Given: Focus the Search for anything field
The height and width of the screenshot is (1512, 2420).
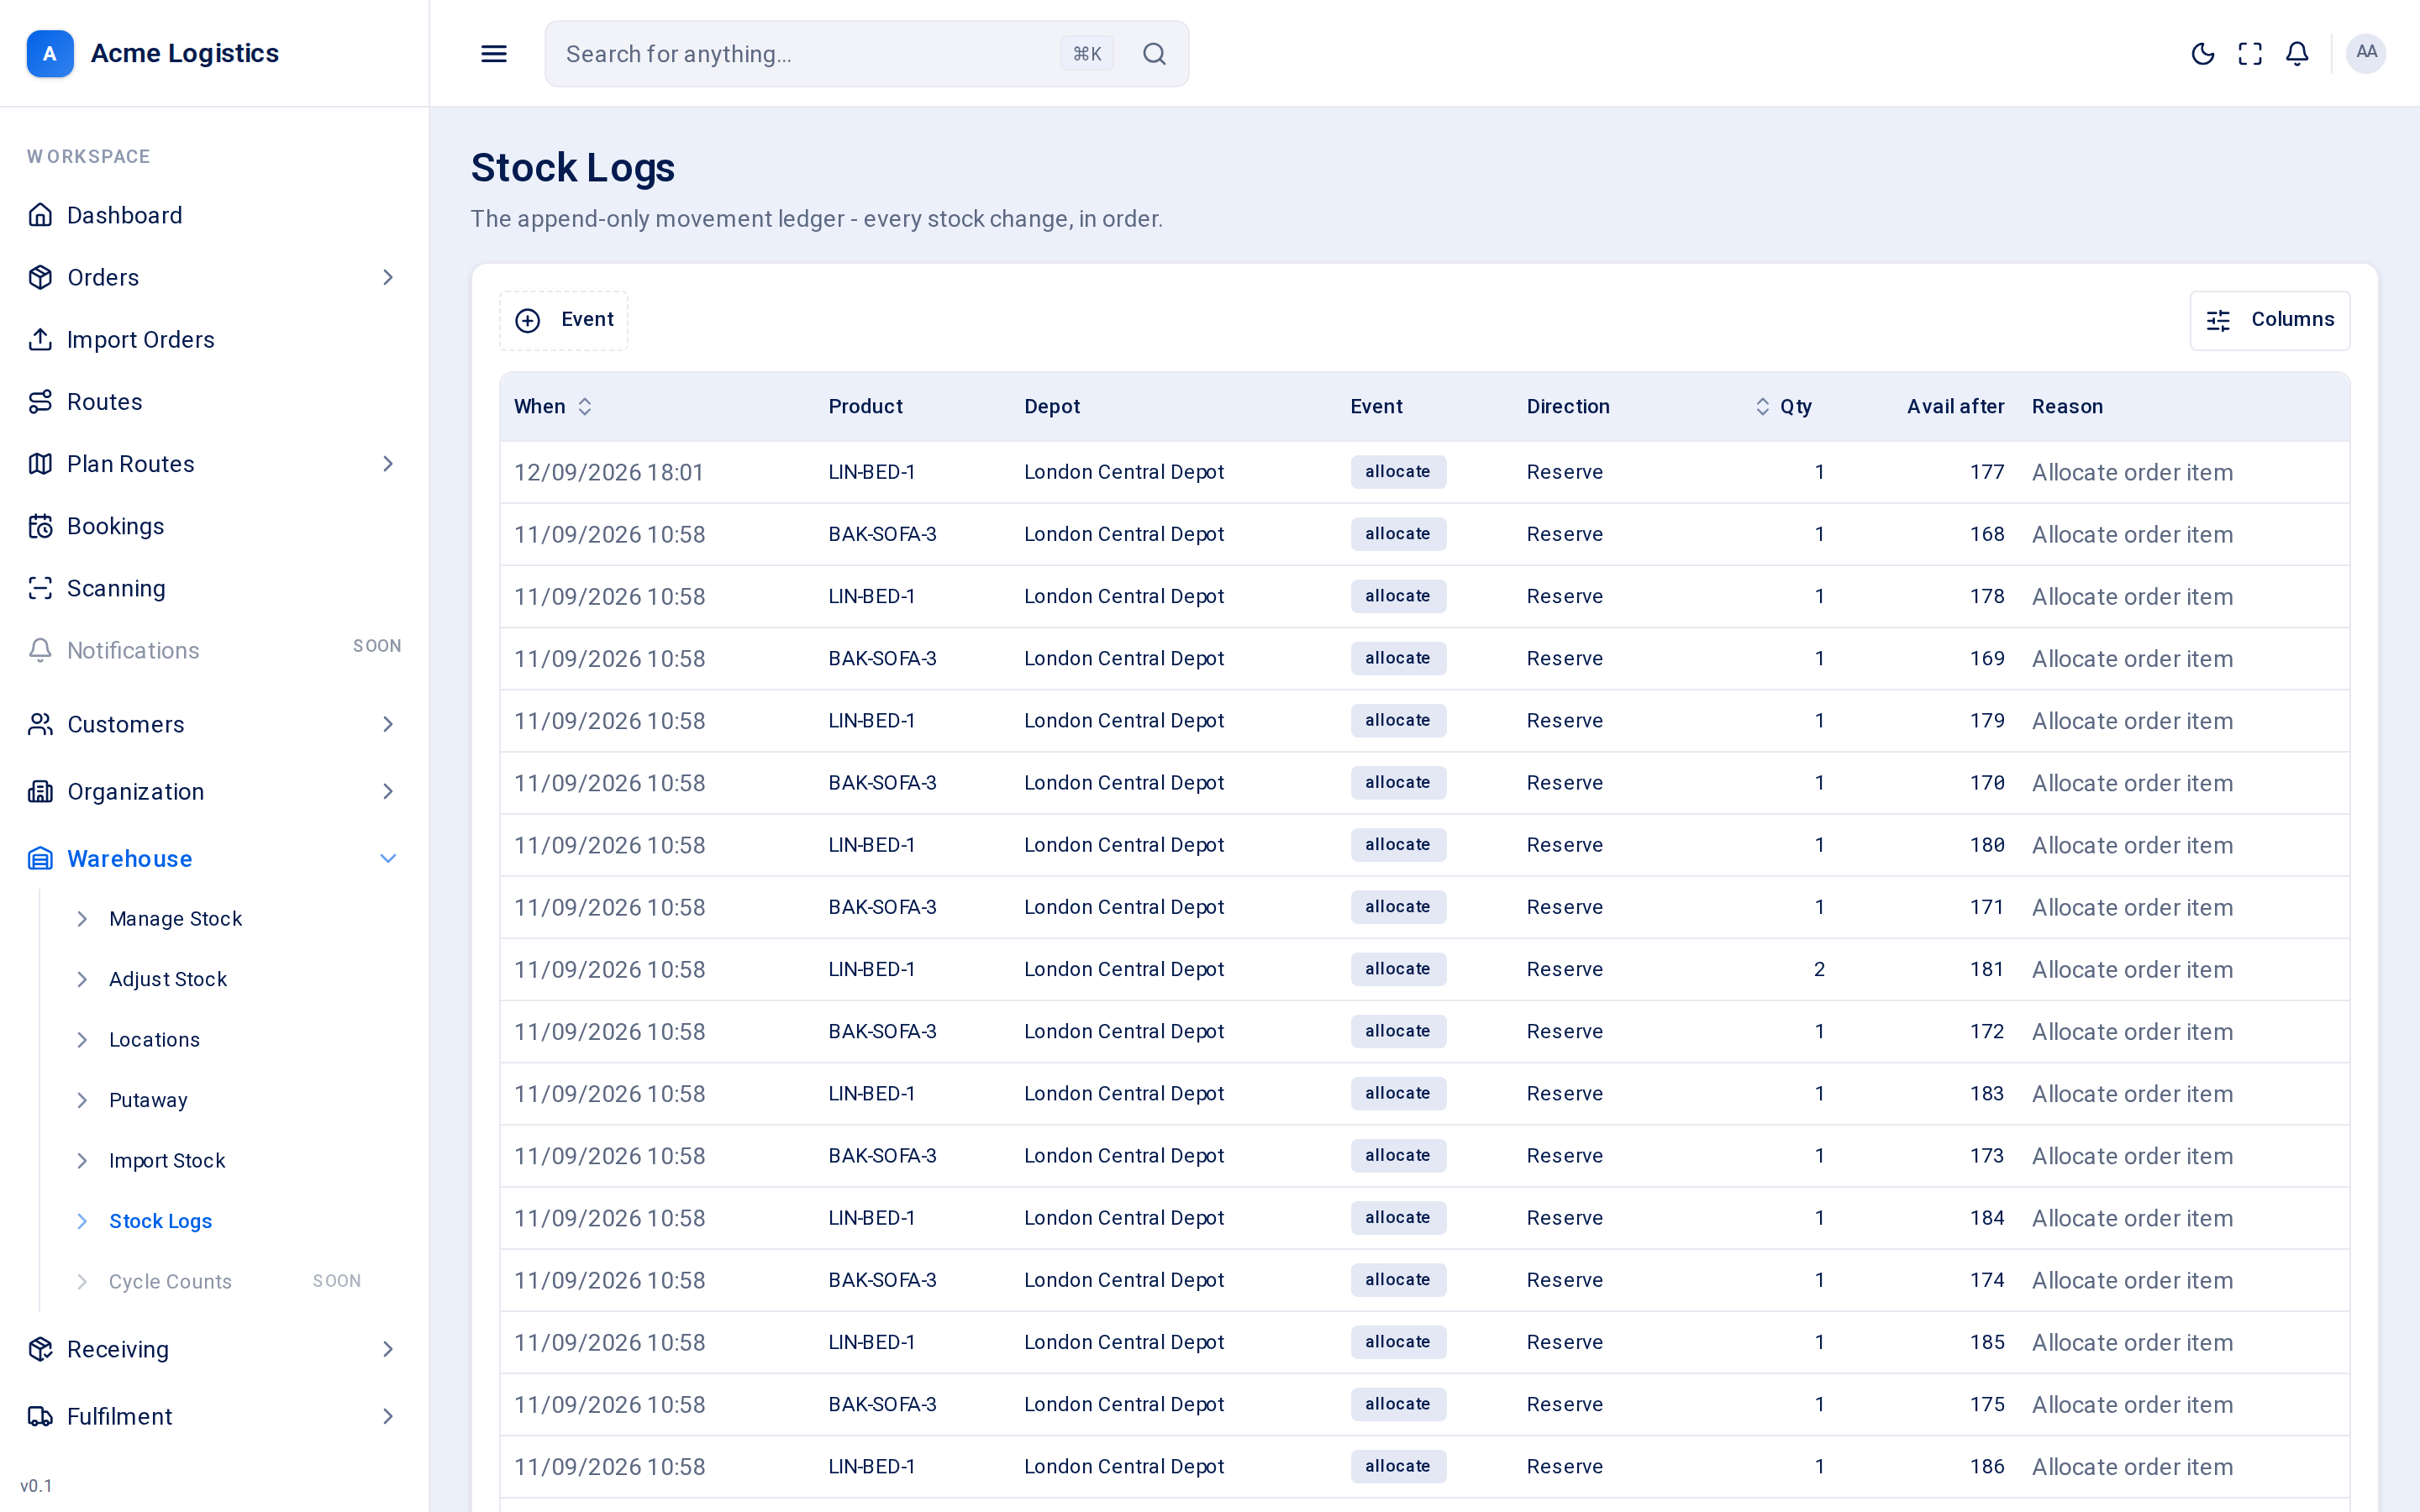Looking at the screenshot, I should tap(866, 53).
